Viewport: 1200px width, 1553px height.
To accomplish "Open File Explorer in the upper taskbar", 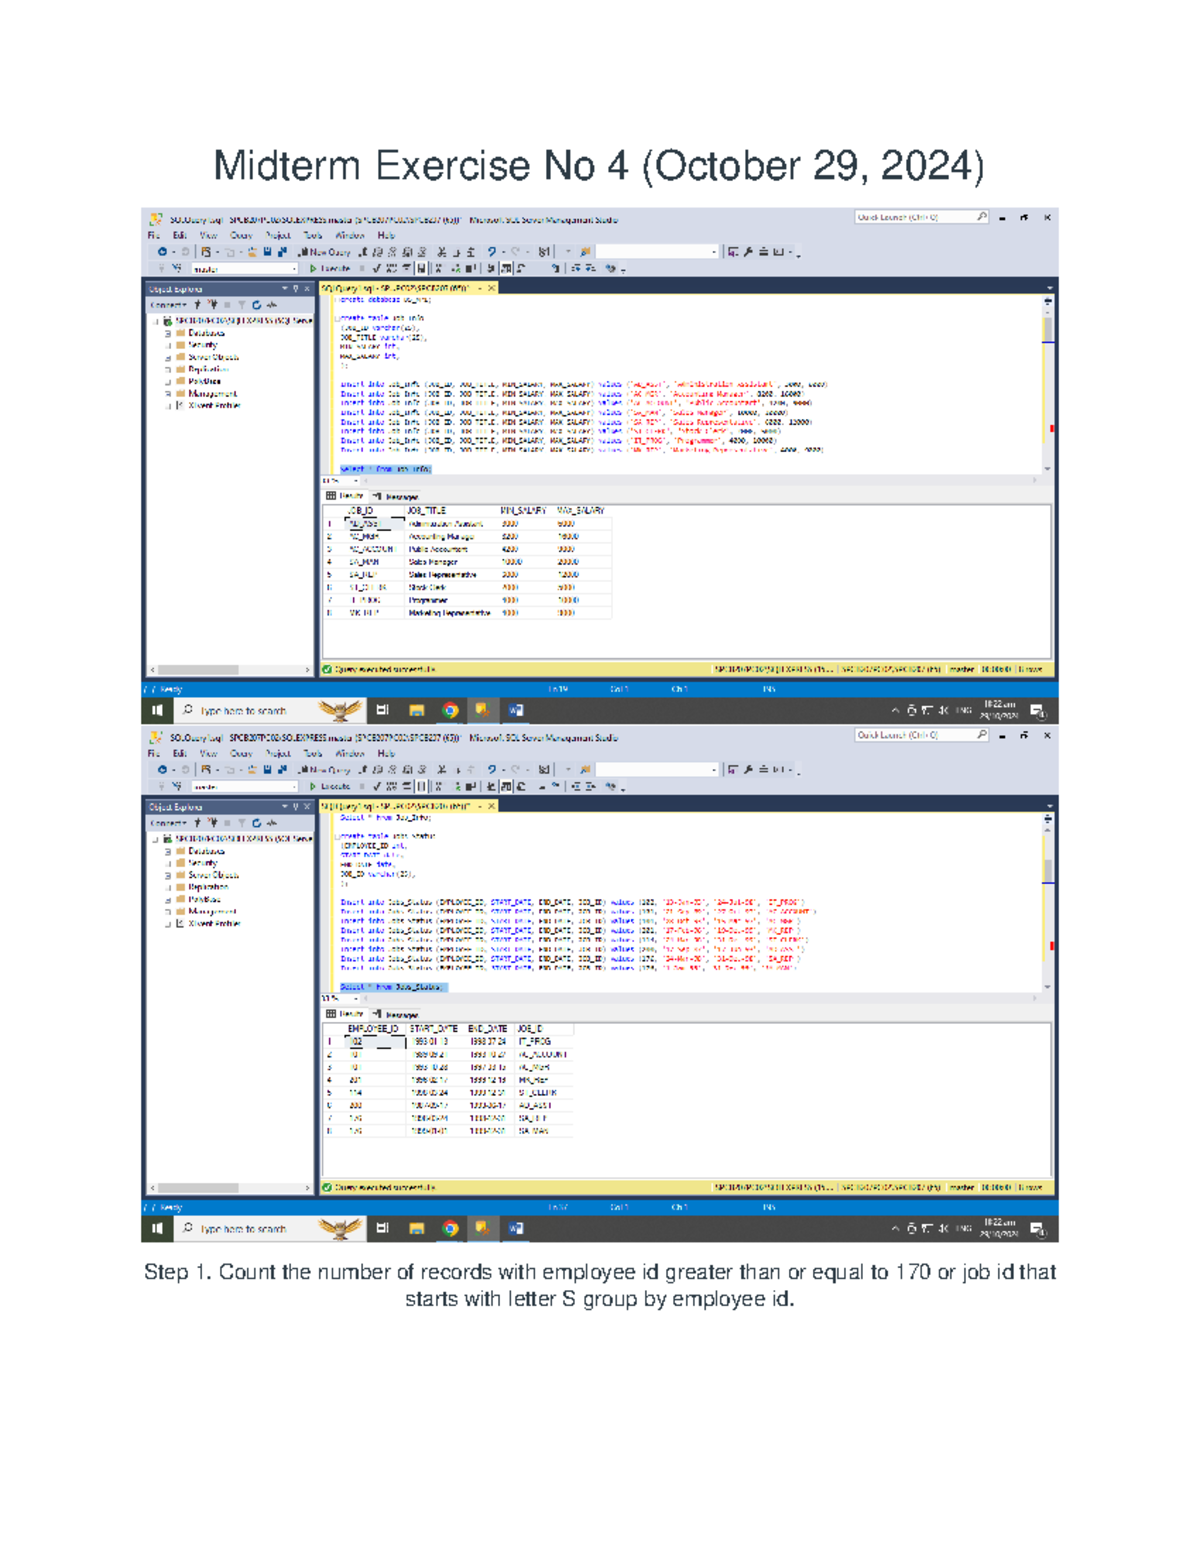I will pyautogui.click(x=417, y=711).
